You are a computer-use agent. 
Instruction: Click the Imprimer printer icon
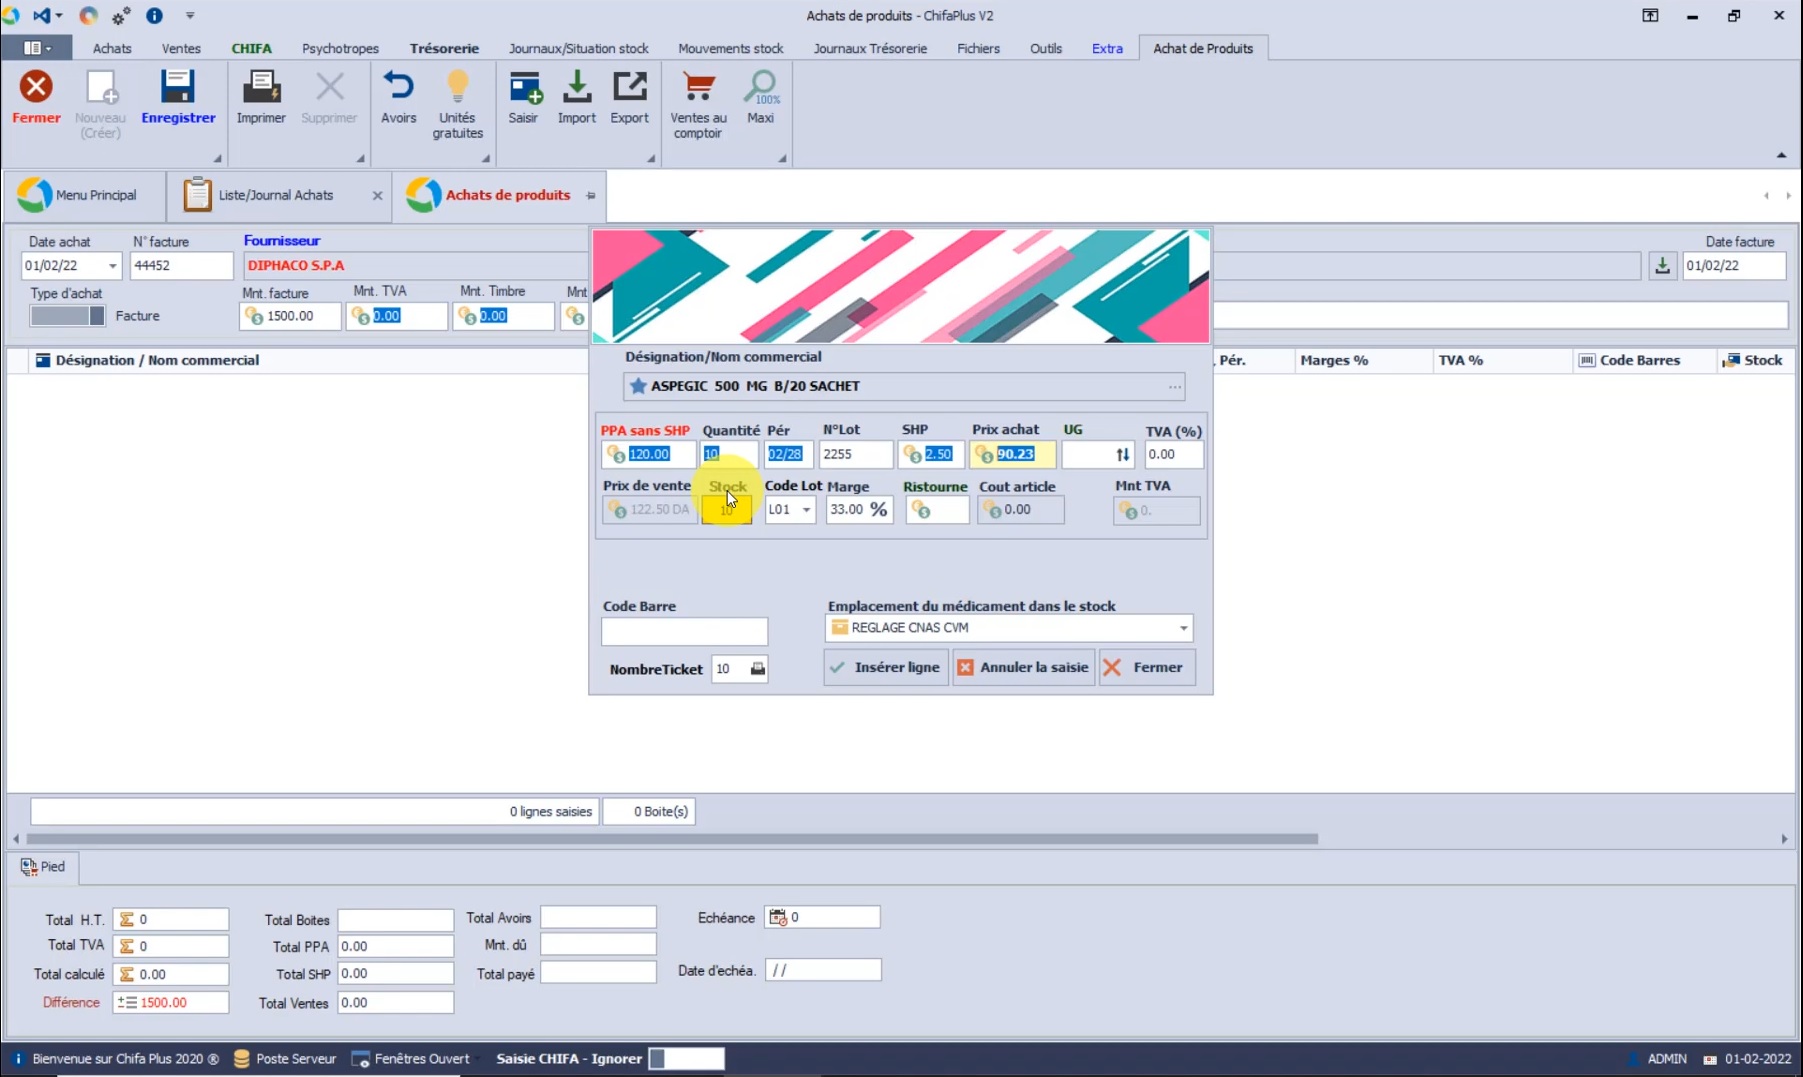point(261,89)
